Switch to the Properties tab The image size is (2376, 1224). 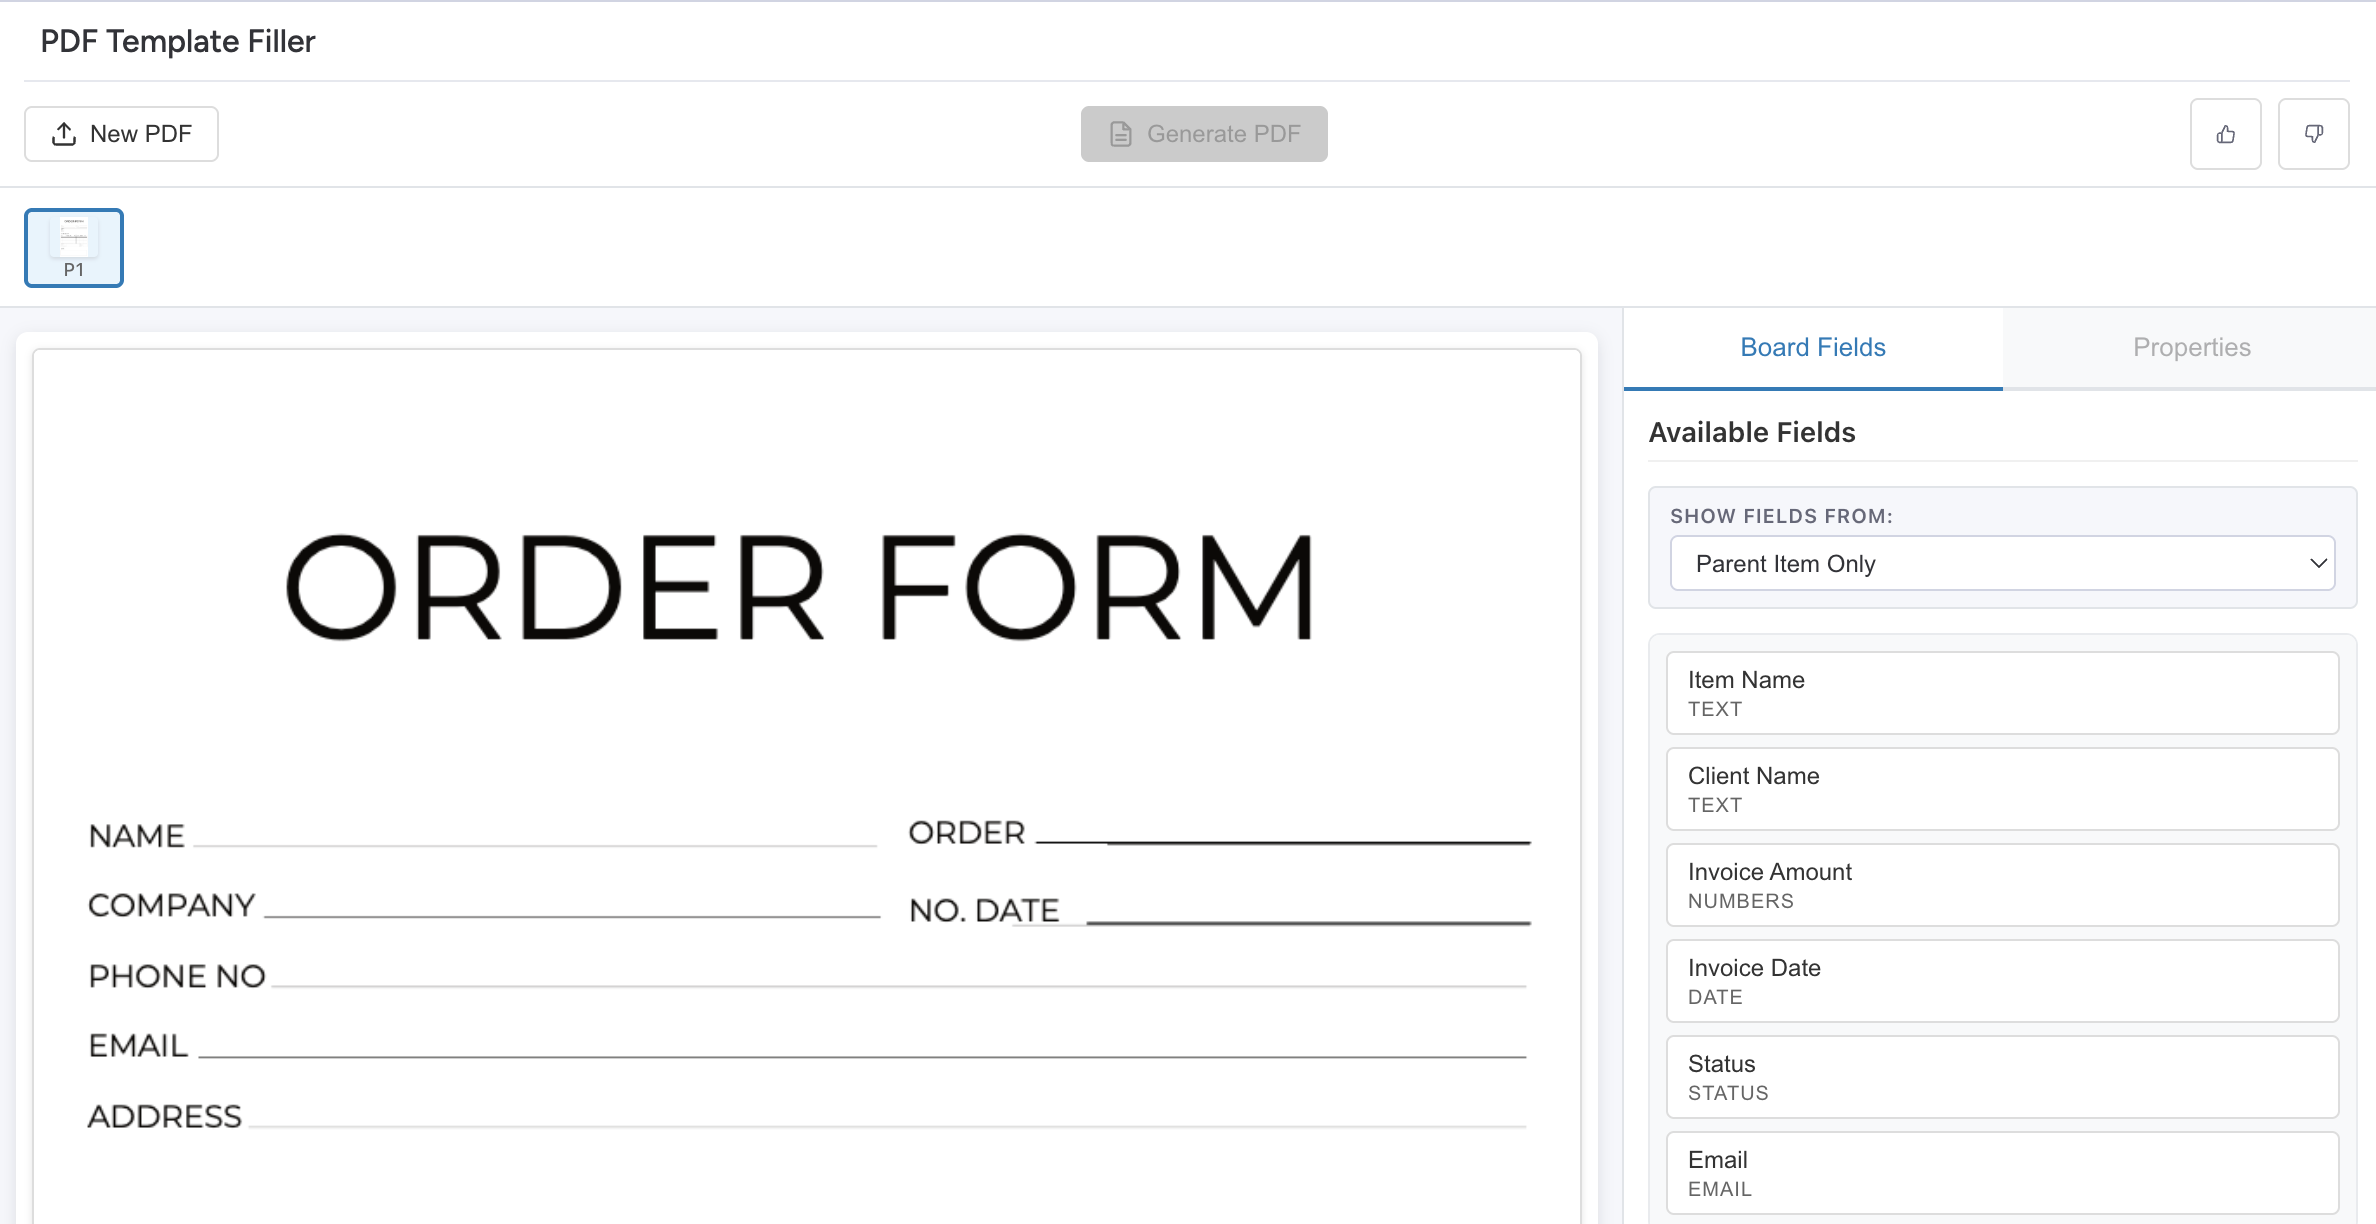coord(2191,347)
